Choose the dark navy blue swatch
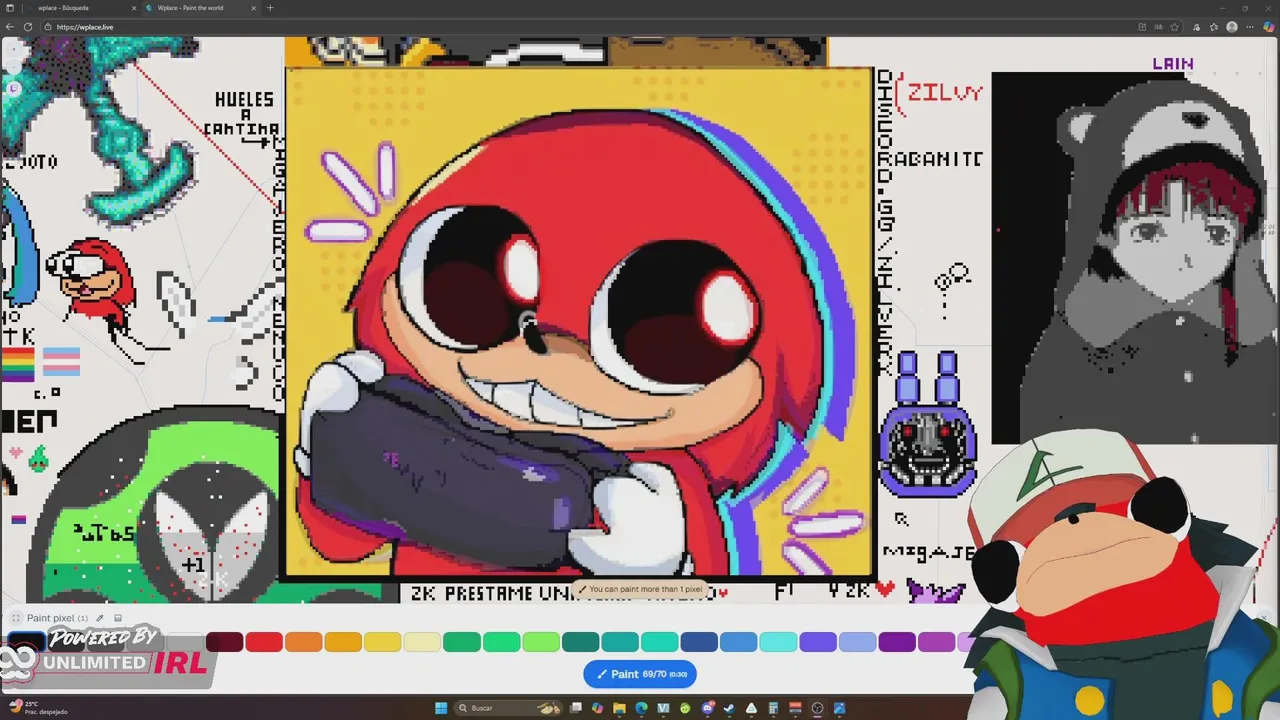Image resolution: width=1280 pixels, height=720 pixels. [699, 642]
